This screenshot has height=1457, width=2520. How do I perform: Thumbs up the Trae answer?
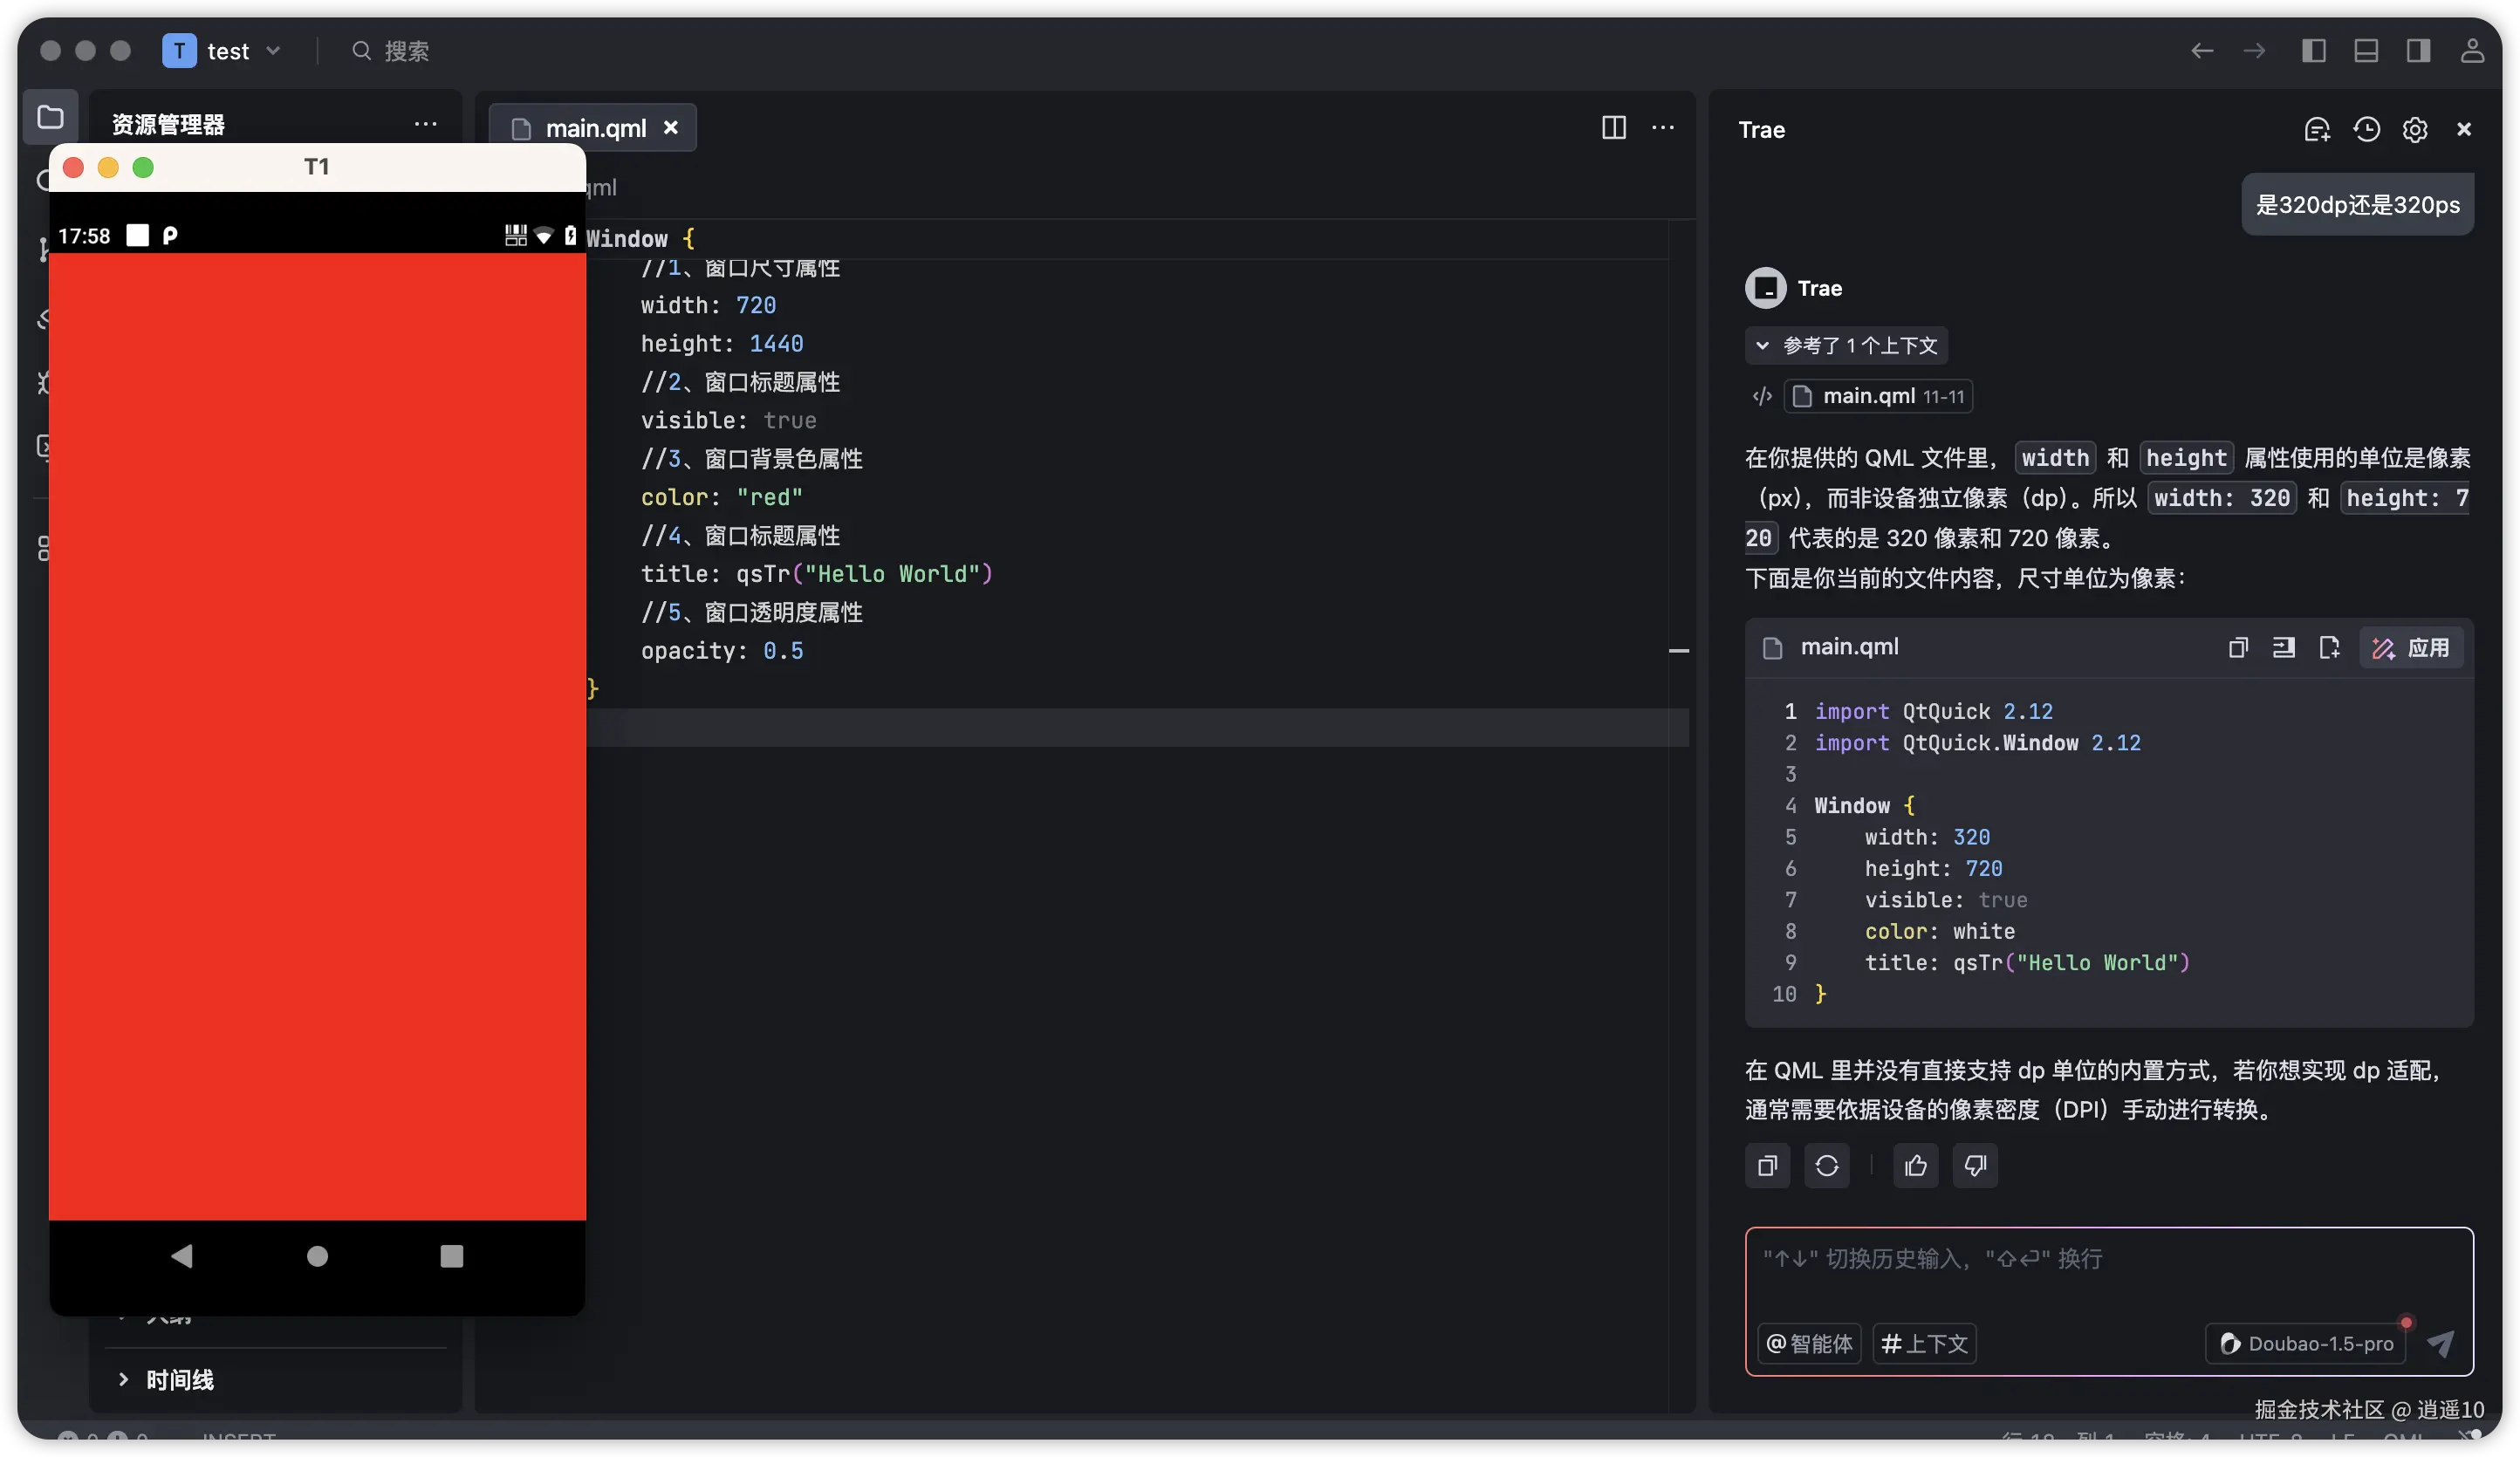coord(1915,1166)
